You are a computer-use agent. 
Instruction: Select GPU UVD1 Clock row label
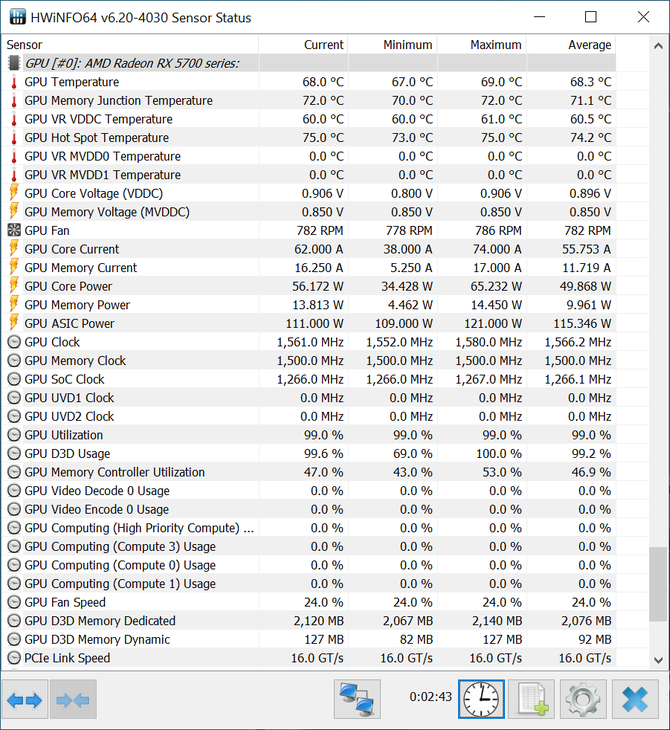[69, 398]
